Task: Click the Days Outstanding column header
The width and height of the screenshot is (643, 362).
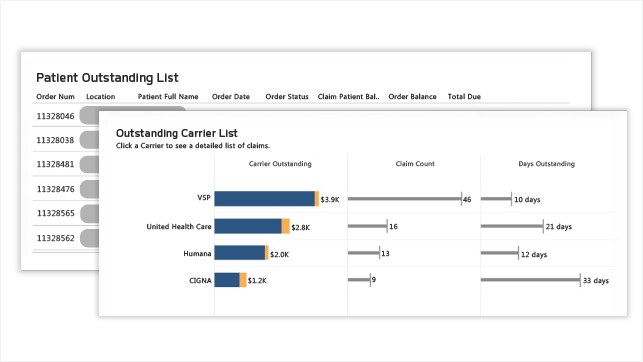Action: click(x=547, y=164)
